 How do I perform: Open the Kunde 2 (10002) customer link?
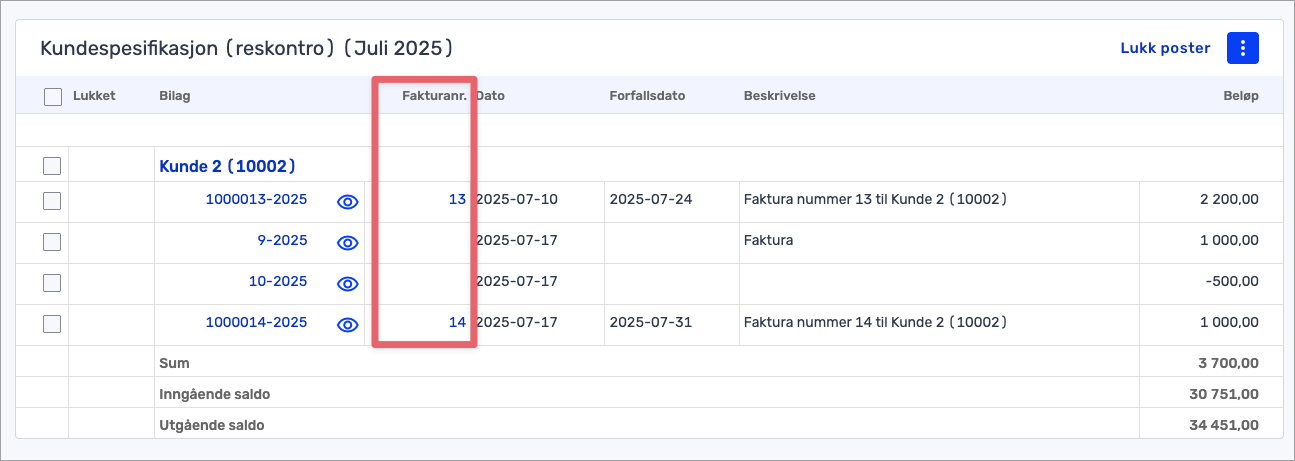coord(227,166)
